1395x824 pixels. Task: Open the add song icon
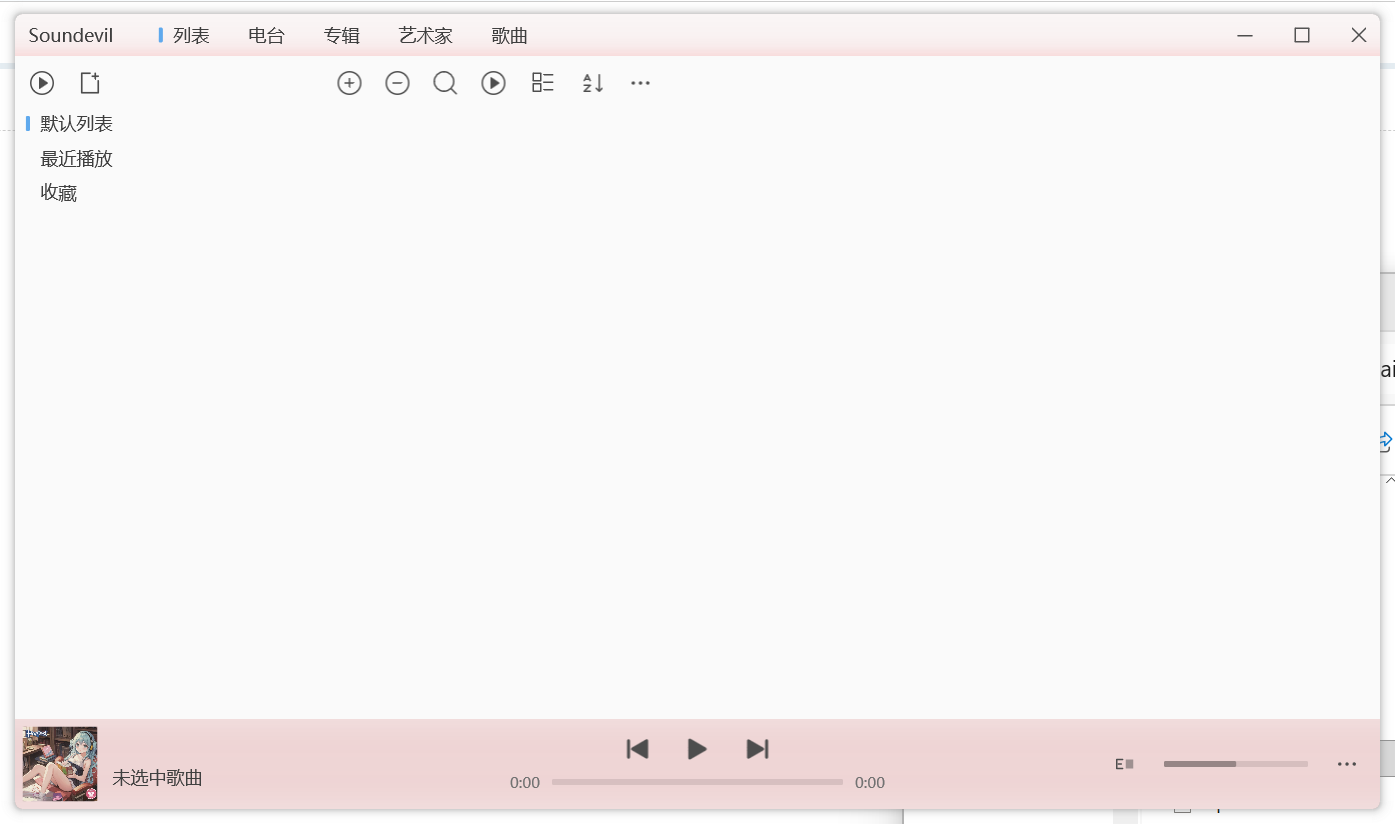click(349, 83)
